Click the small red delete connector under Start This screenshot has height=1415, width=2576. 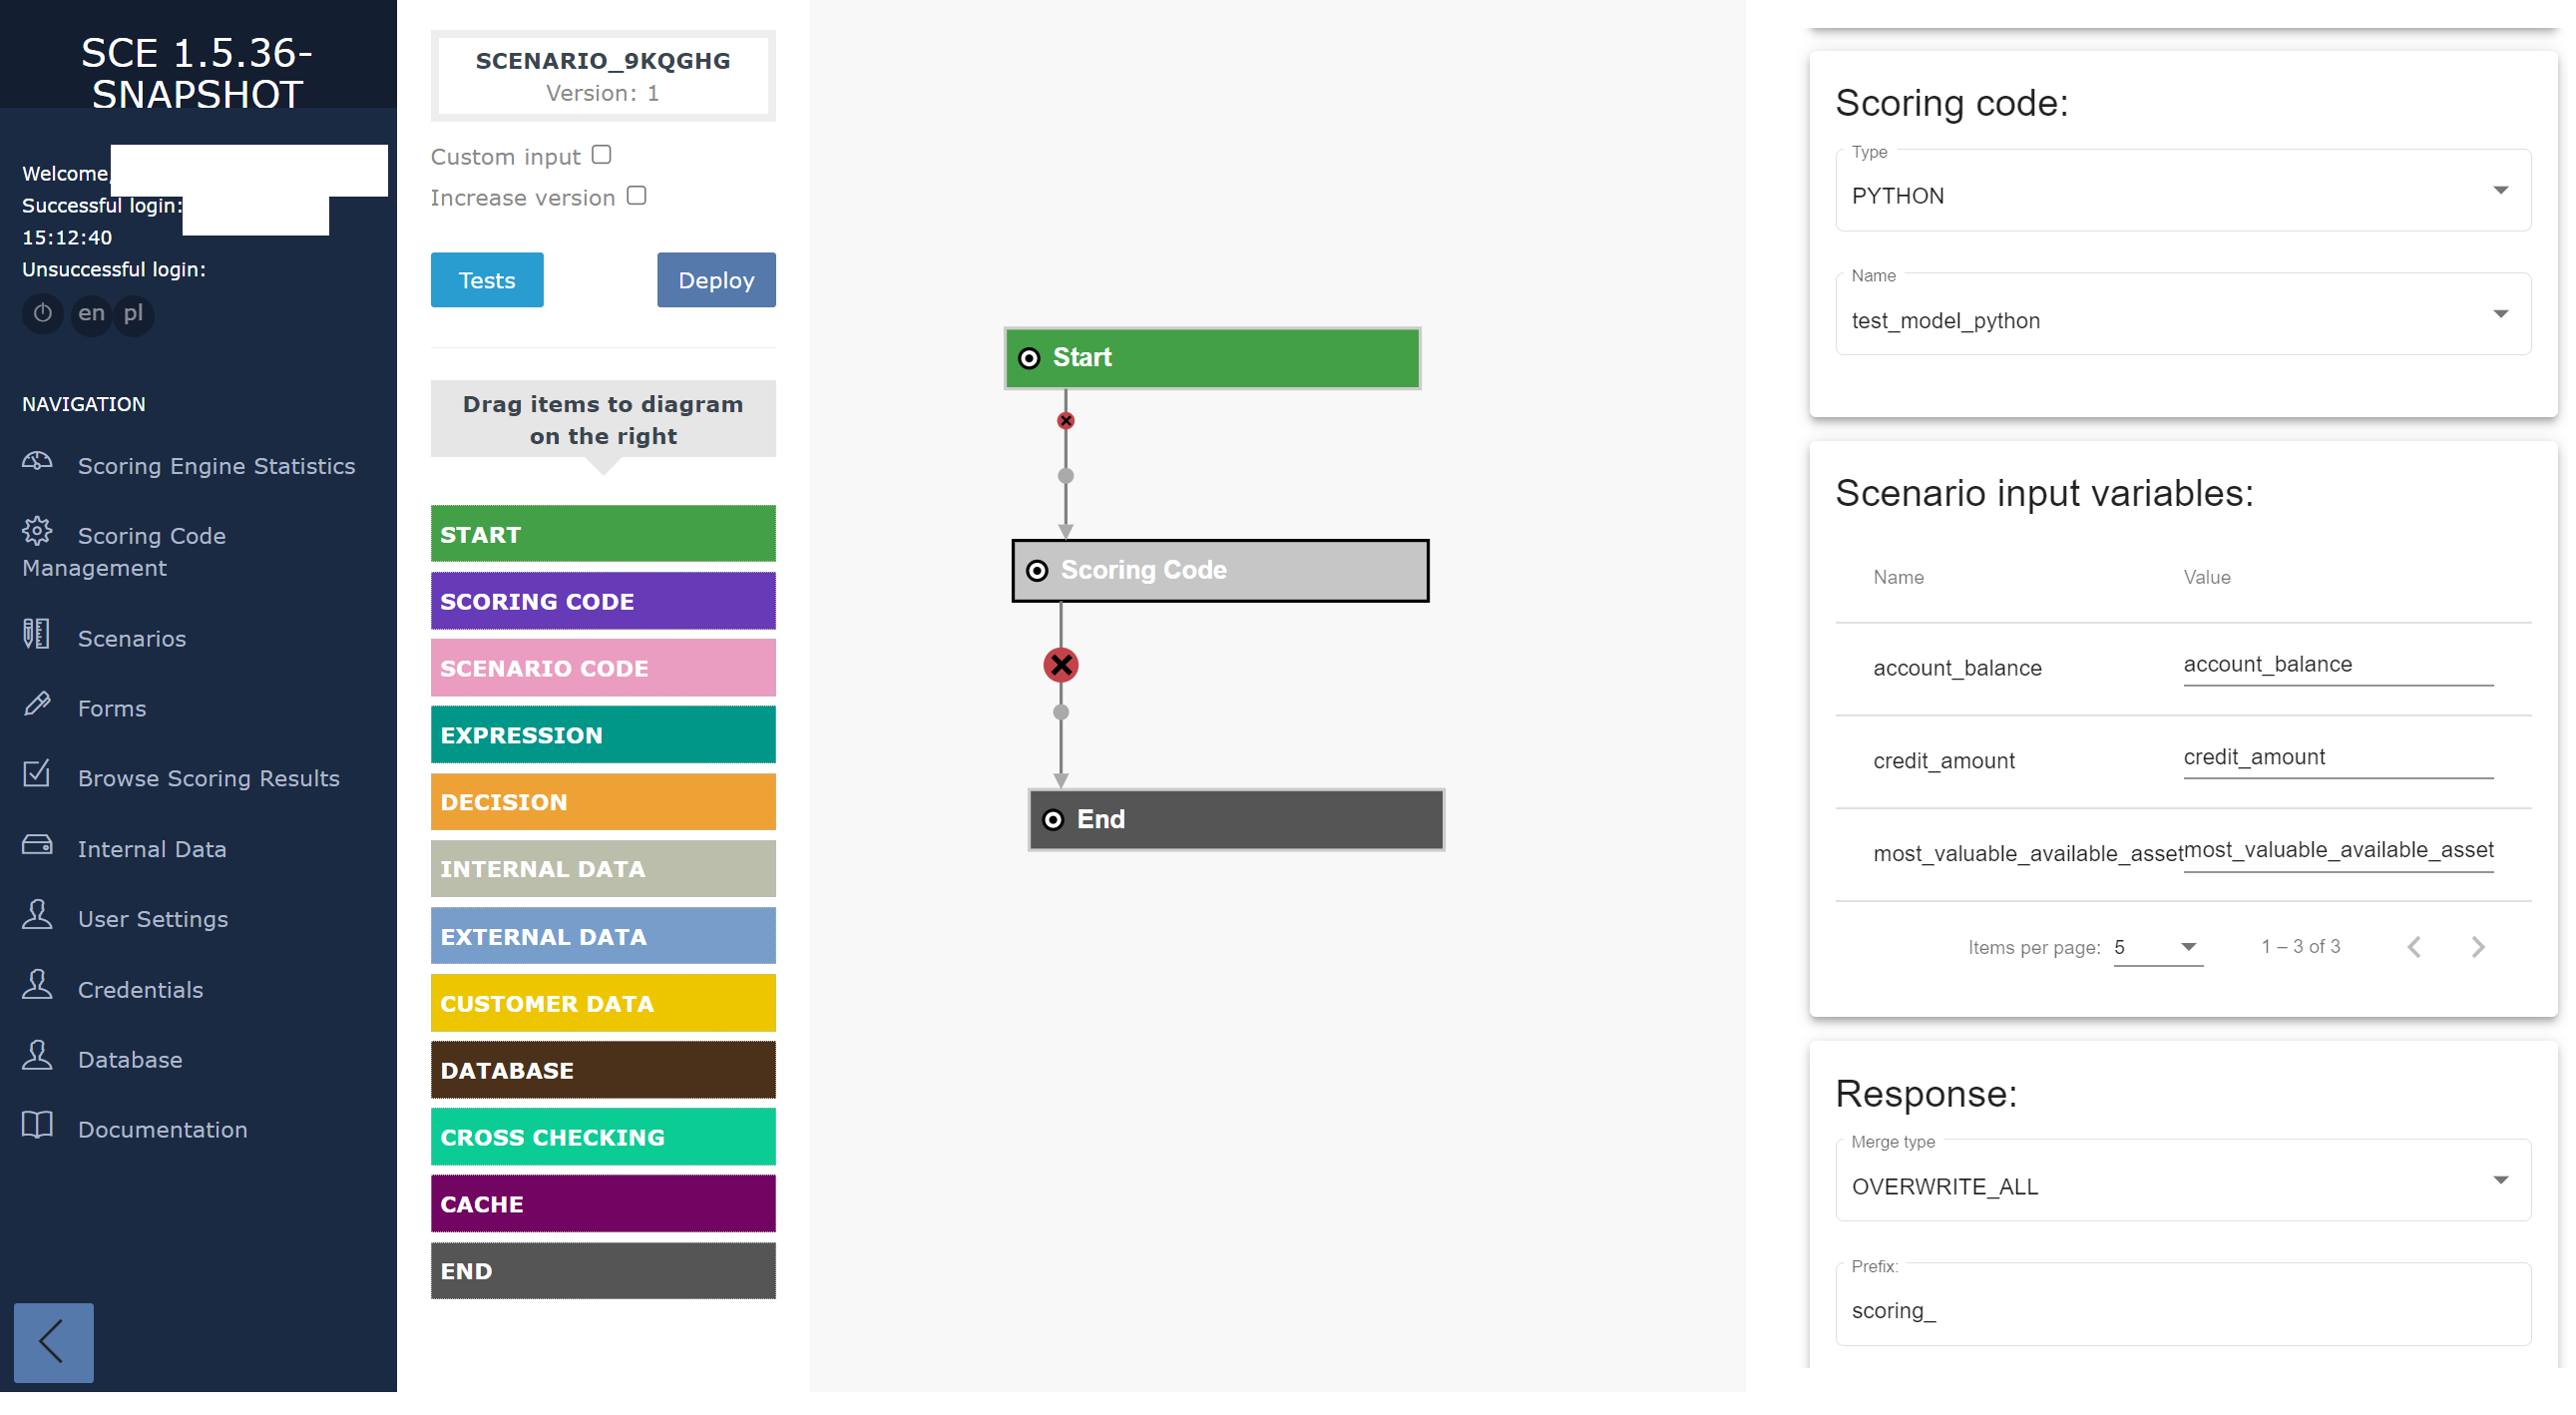coord(1066,421)
